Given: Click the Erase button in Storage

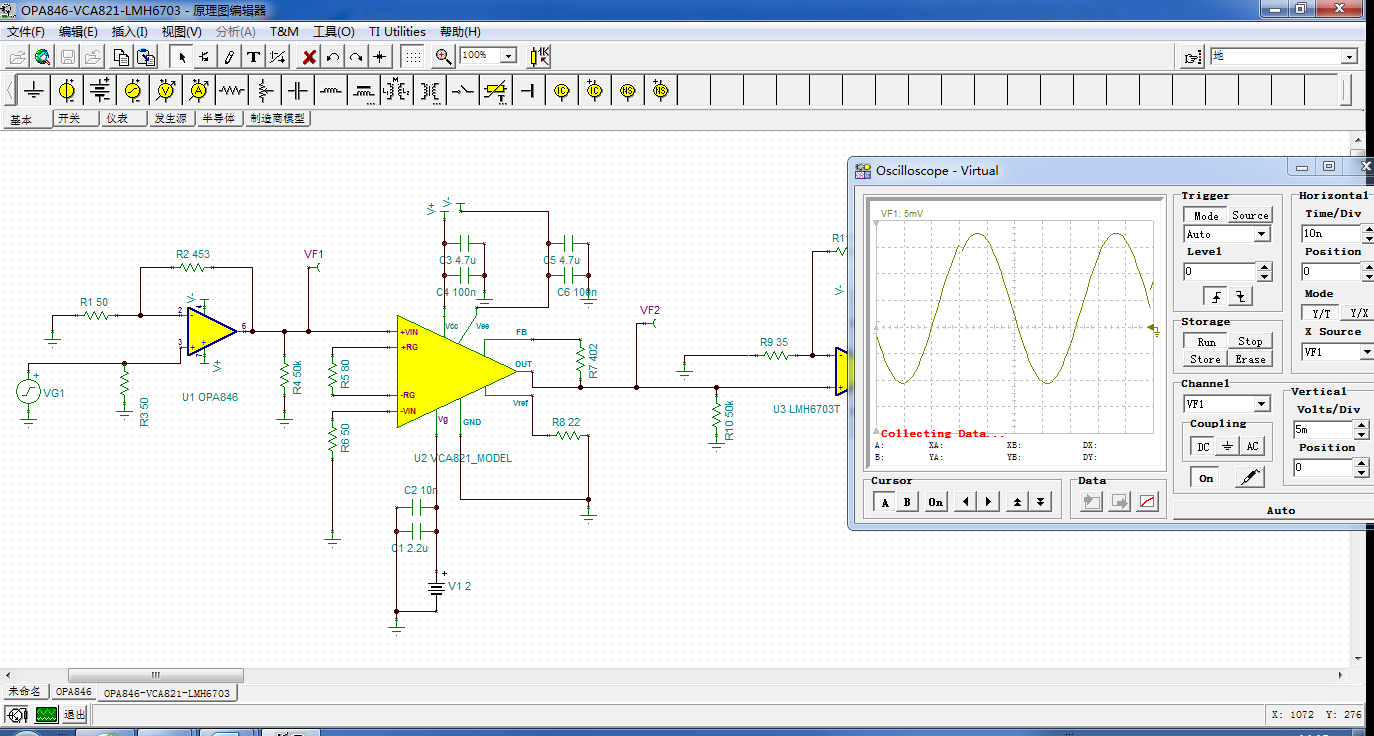Looking at the screenshot, I should coord(1250,359).
